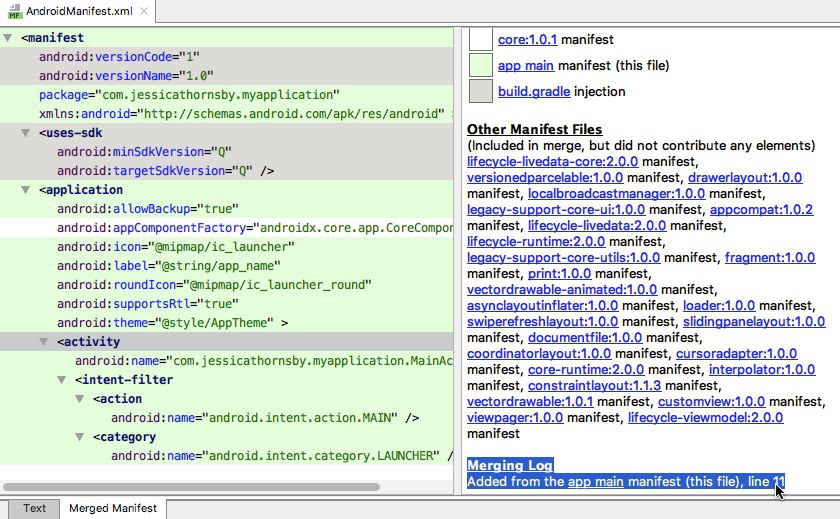This screenshot has height=519, width=840.
Task: Collapse the manifest root node
Action: click(9, 38)
